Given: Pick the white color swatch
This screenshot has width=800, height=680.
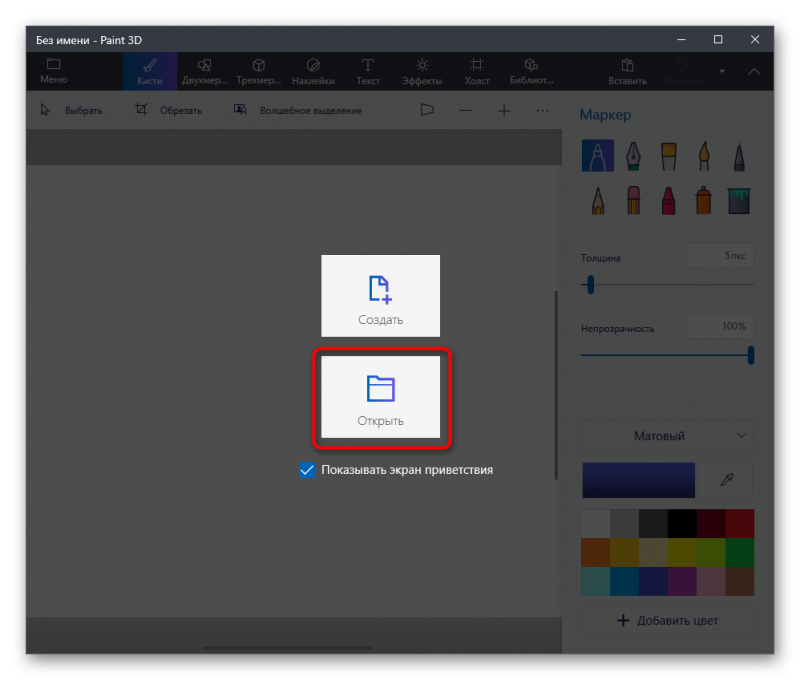Looking at the screenshot, I should click(x=595, y=523).
